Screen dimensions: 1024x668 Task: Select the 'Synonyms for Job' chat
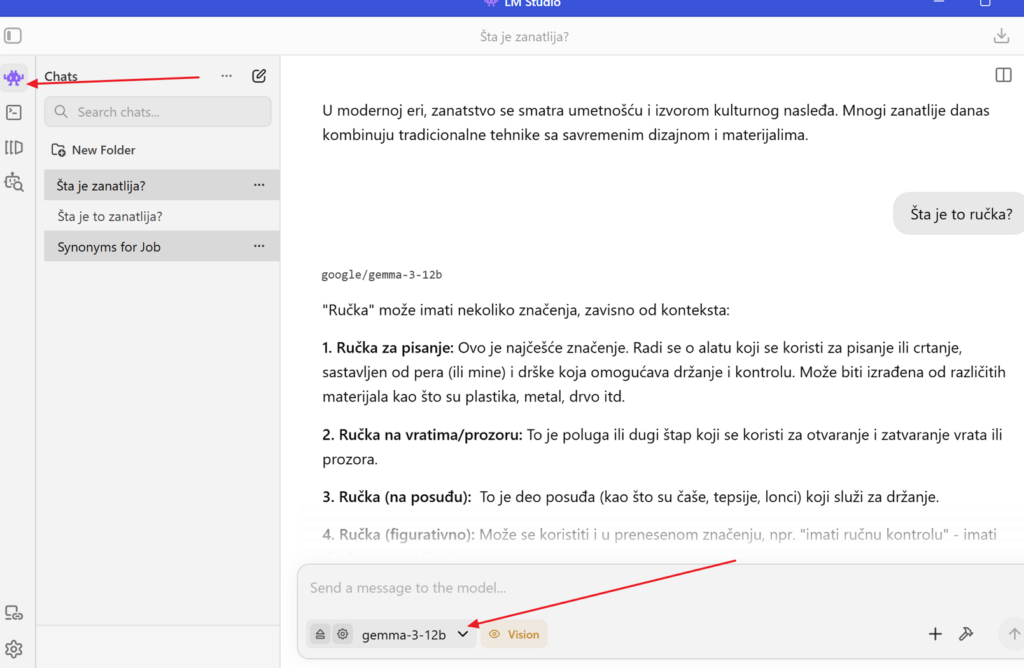[x=109, y=246]
